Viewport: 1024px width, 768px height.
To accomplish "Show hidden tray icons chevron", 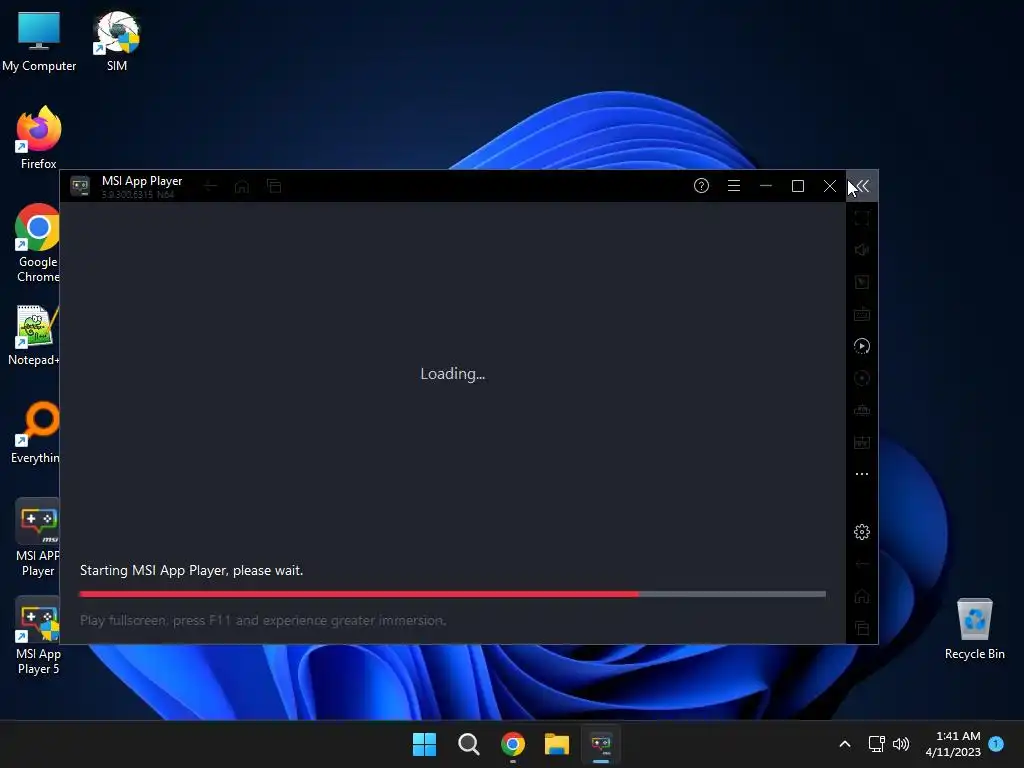I will 844,744.
